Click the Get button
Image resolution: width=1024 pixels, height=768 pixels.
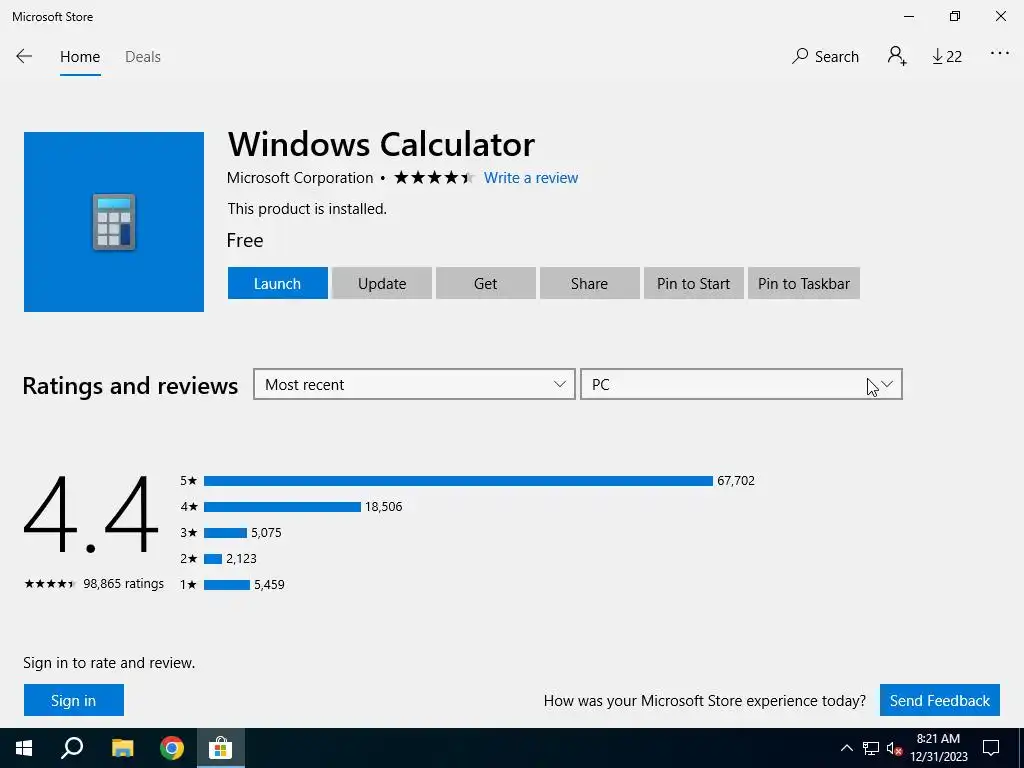pos(486,283)
